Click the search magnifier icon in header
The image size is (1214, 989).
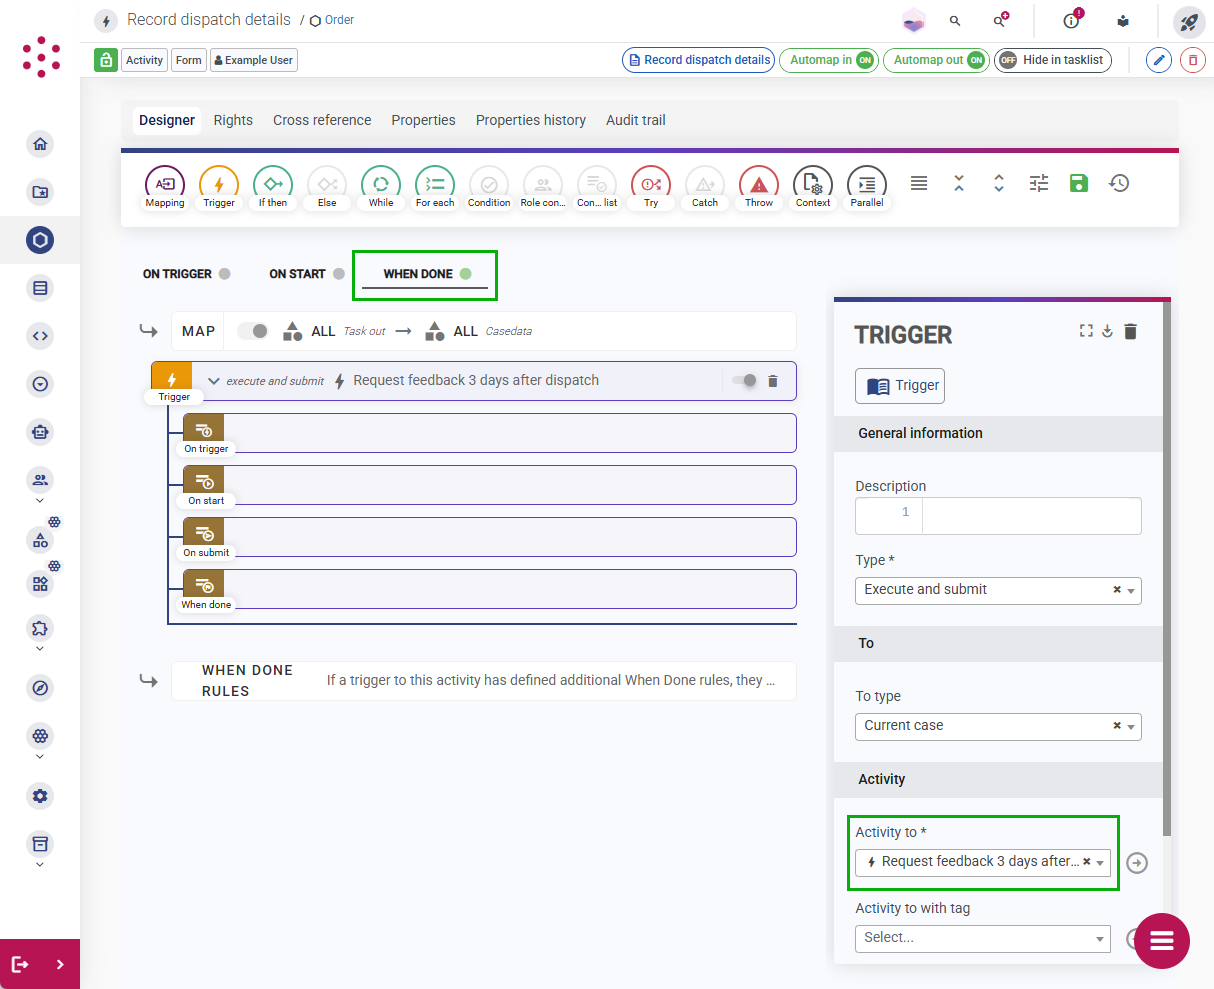955,21
